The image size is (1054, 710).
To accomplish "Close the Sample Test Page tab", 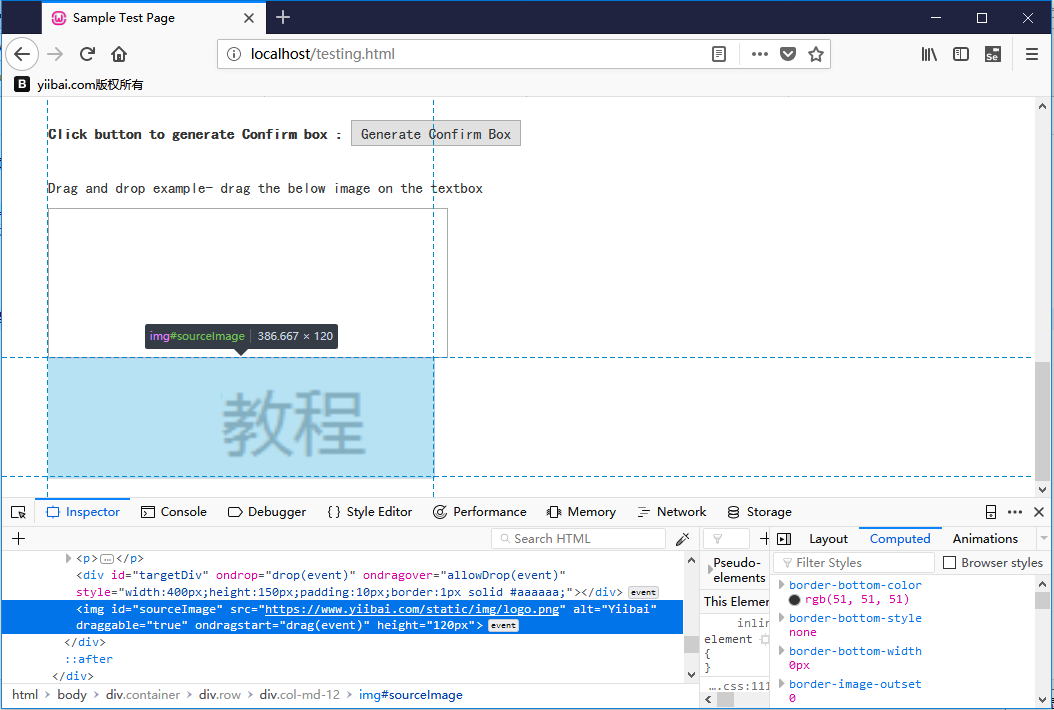I will point(249,18).
